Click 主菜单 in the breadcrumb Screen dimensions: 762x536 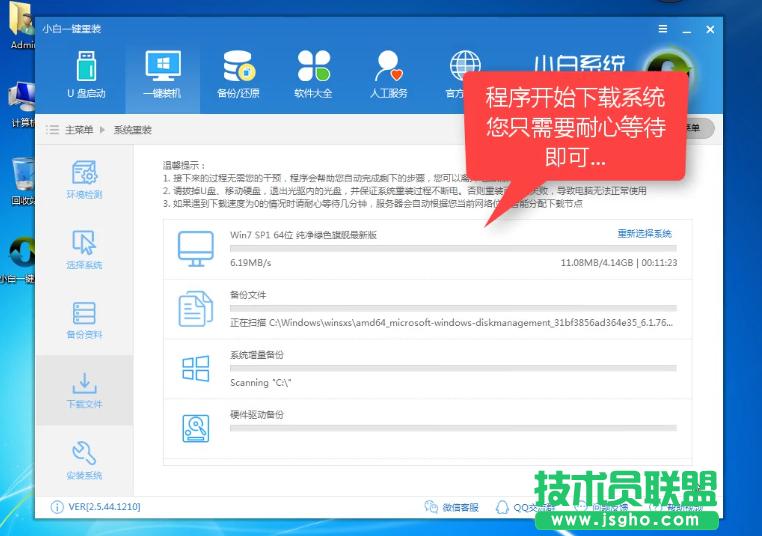pos(79,130)
